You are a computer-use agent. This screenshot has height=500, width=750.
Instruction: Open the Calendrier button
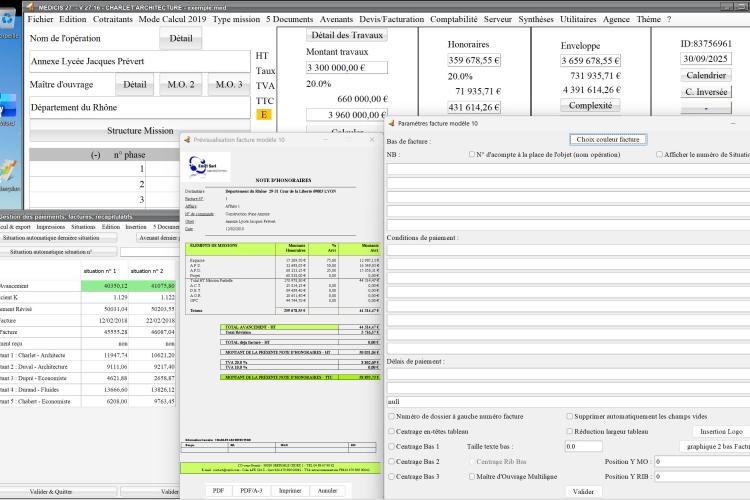click(x=706, y=75)
